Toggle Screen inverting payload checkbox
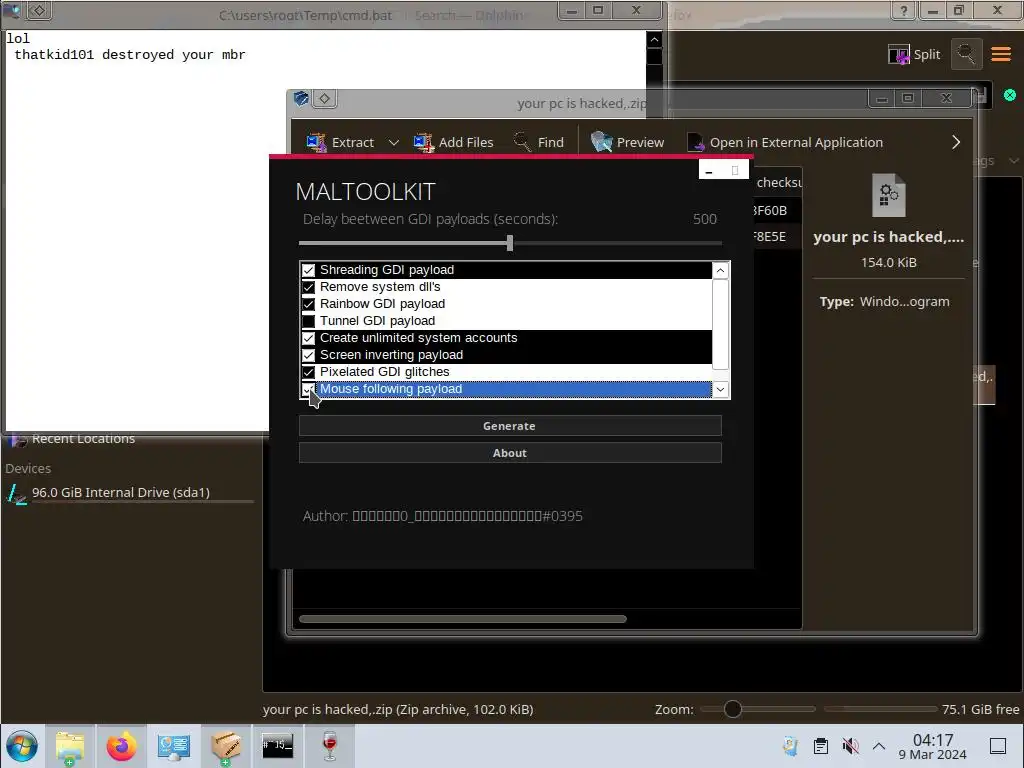The image size is (1024, 768). click(308, 355)
